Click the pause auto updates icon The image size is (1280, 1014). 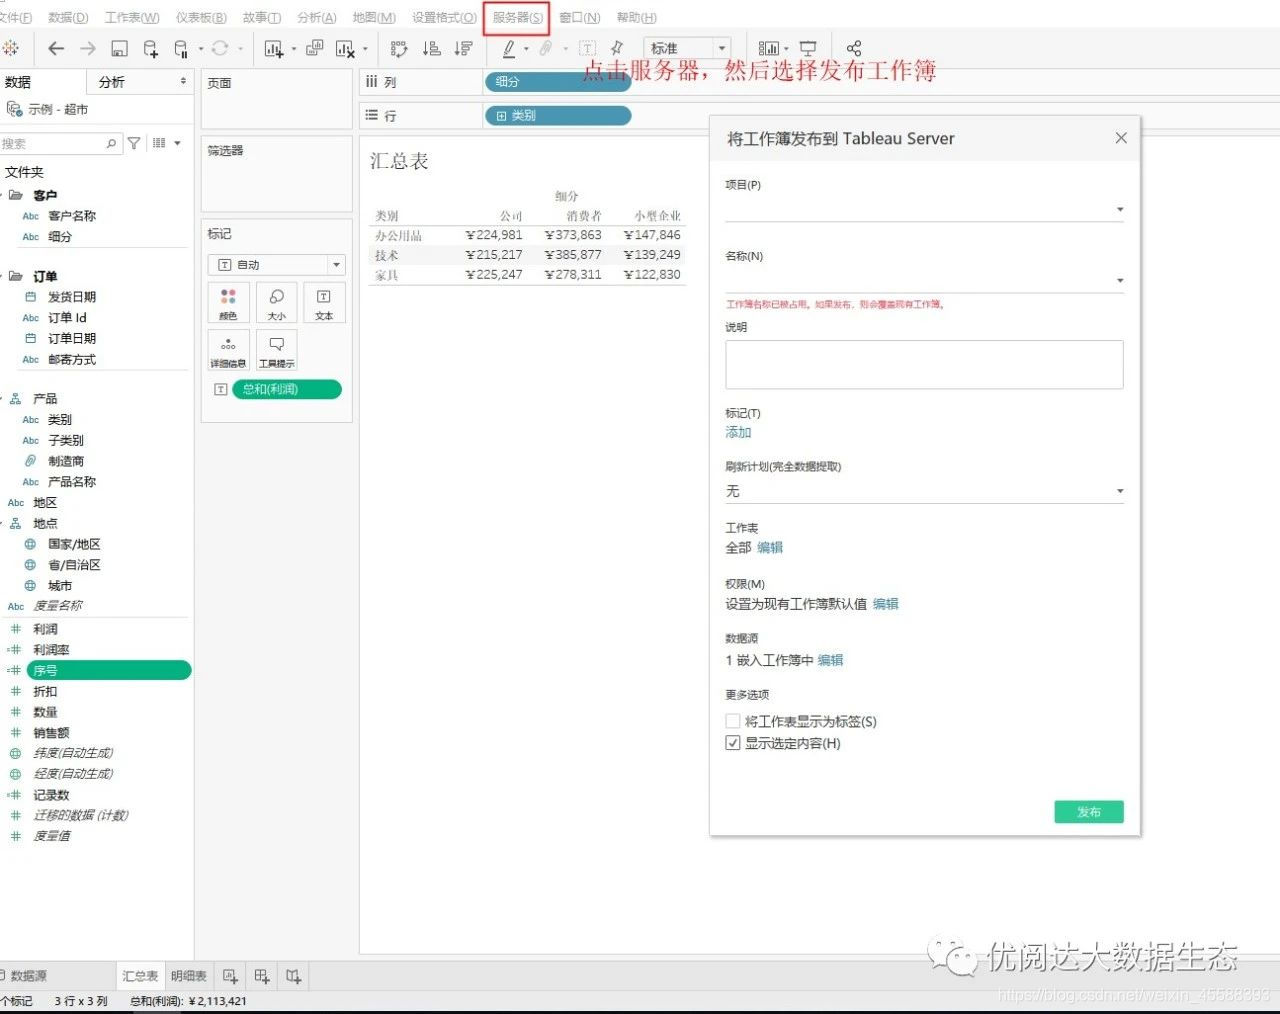[x=181, y=48]
